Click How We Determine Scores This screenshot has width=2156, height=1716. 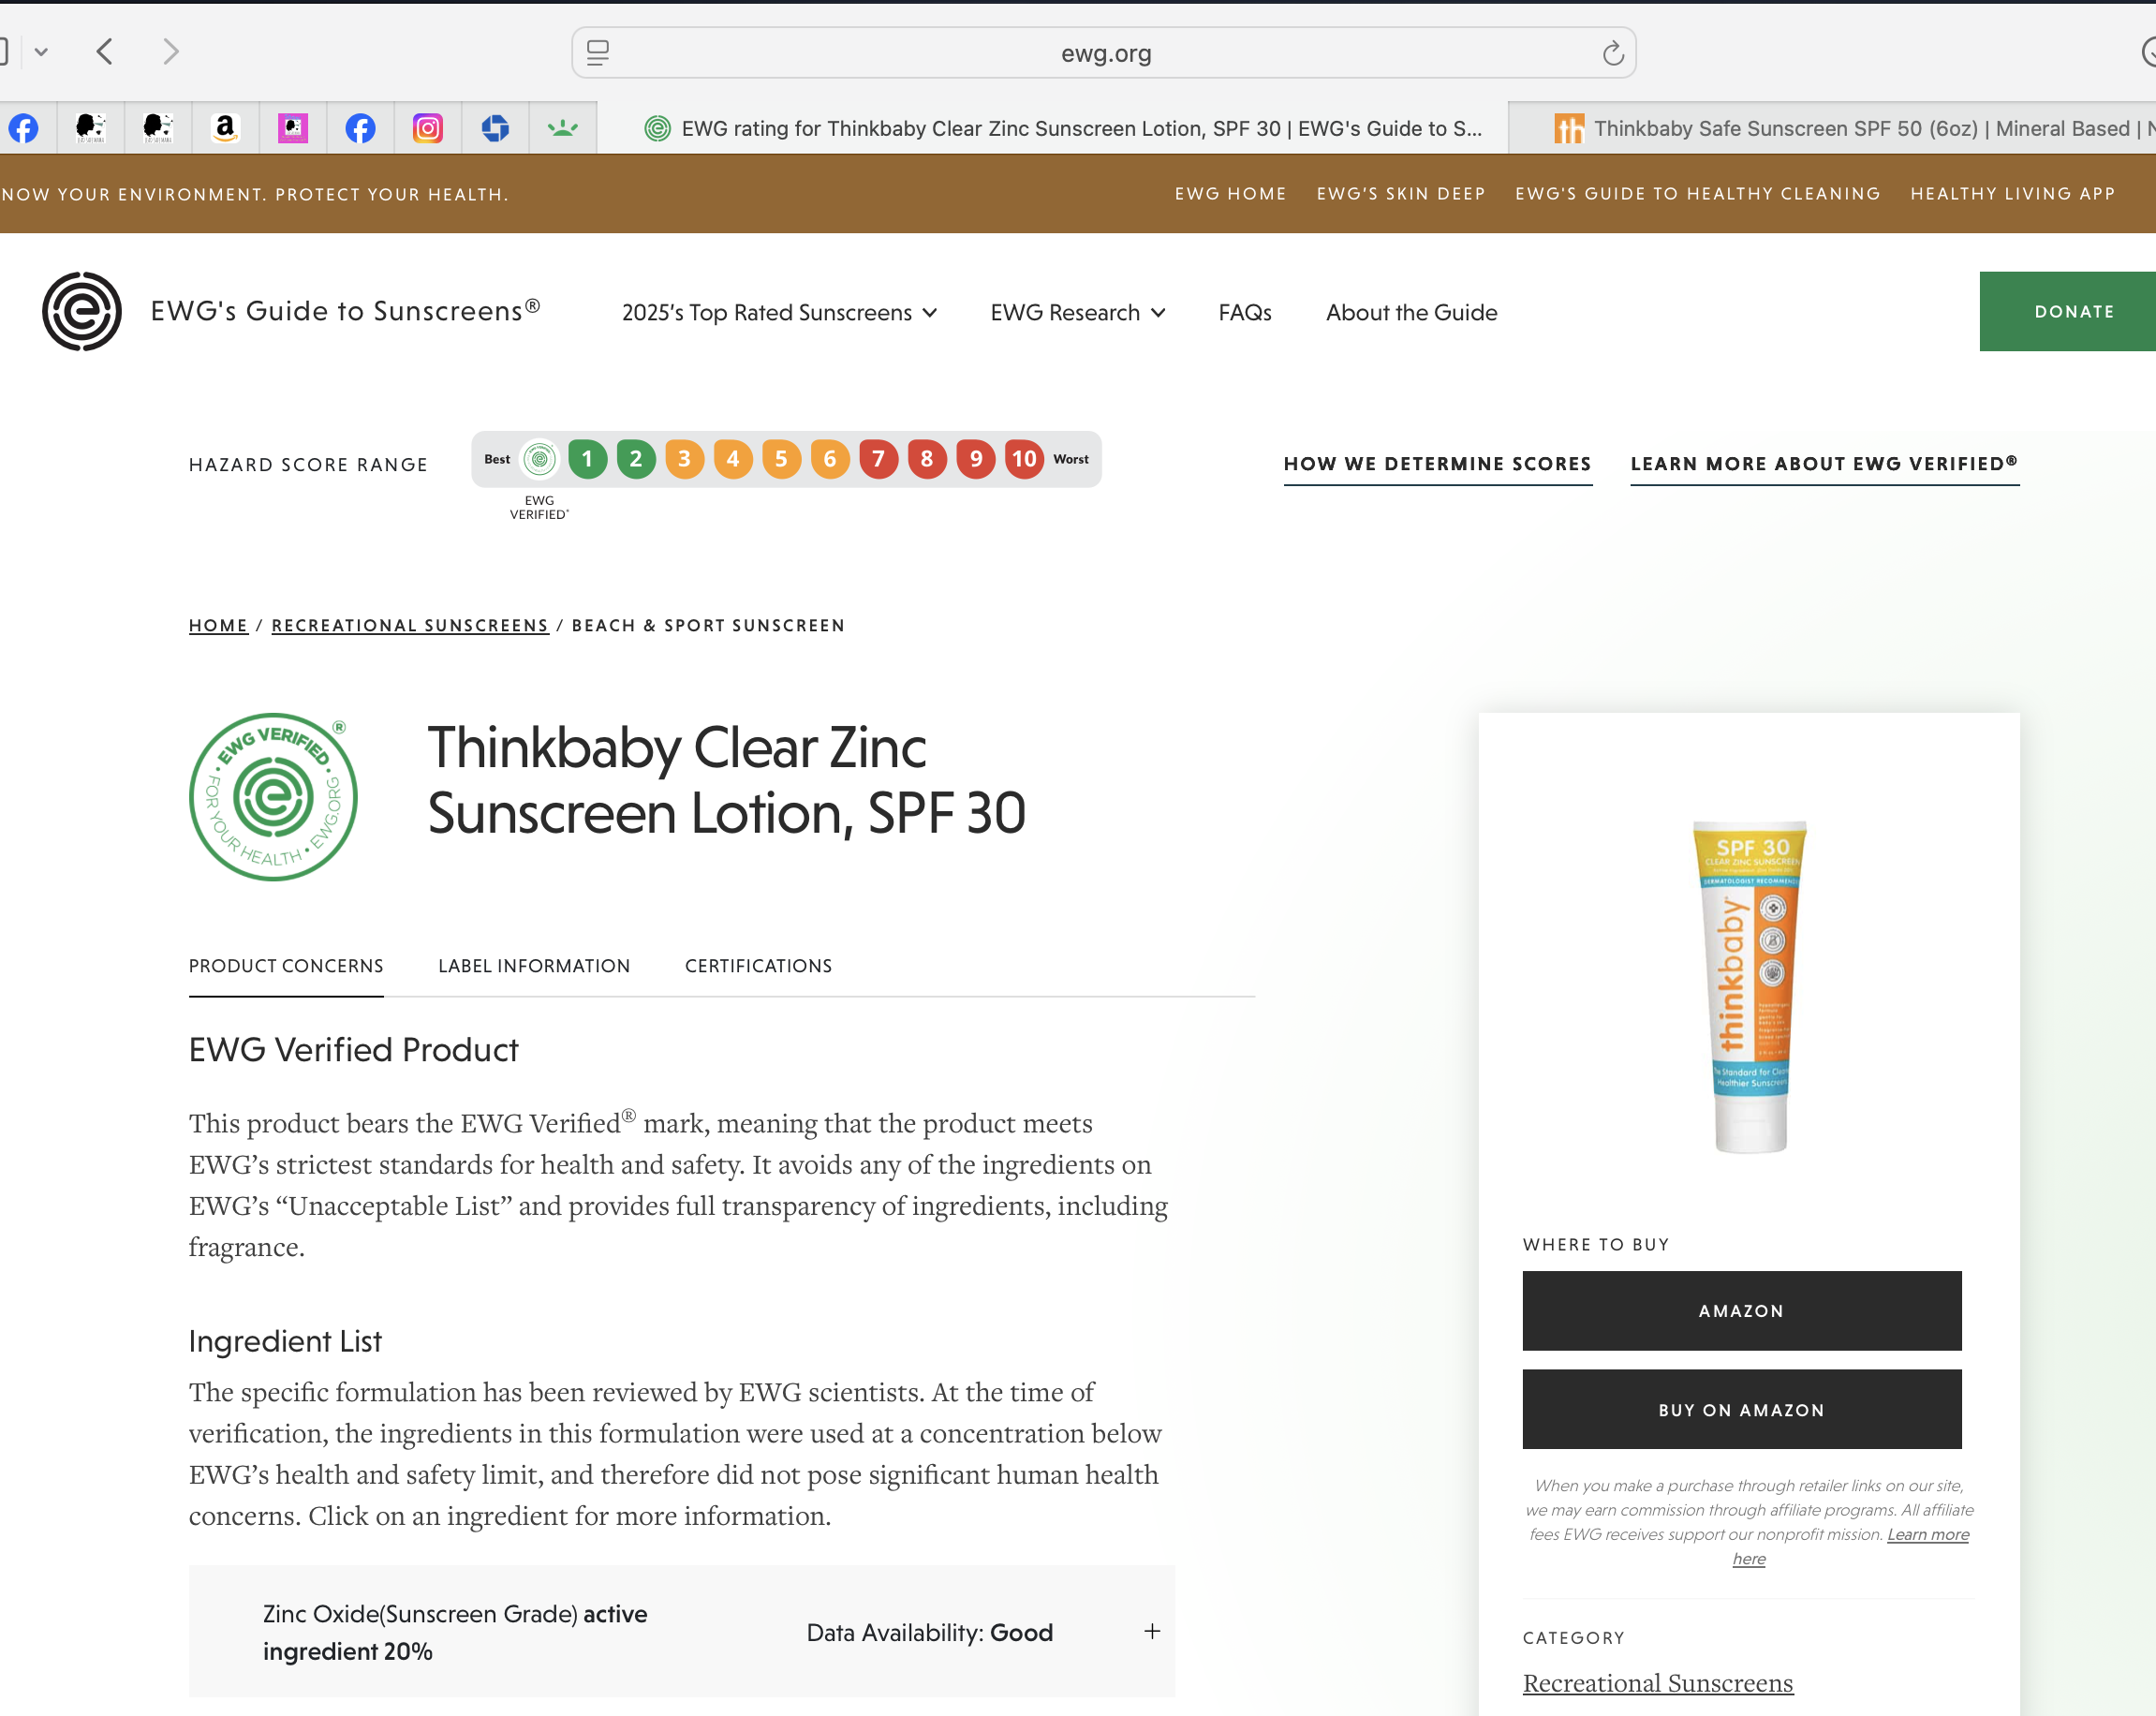click(1437, 464)
